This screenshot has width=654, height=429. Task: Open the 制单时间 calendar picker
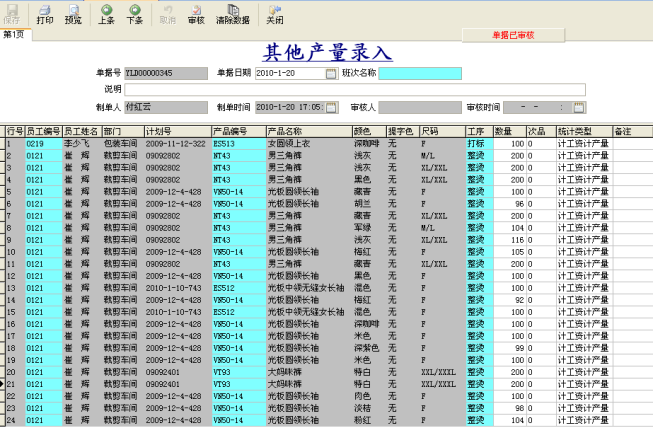(331, 107)
